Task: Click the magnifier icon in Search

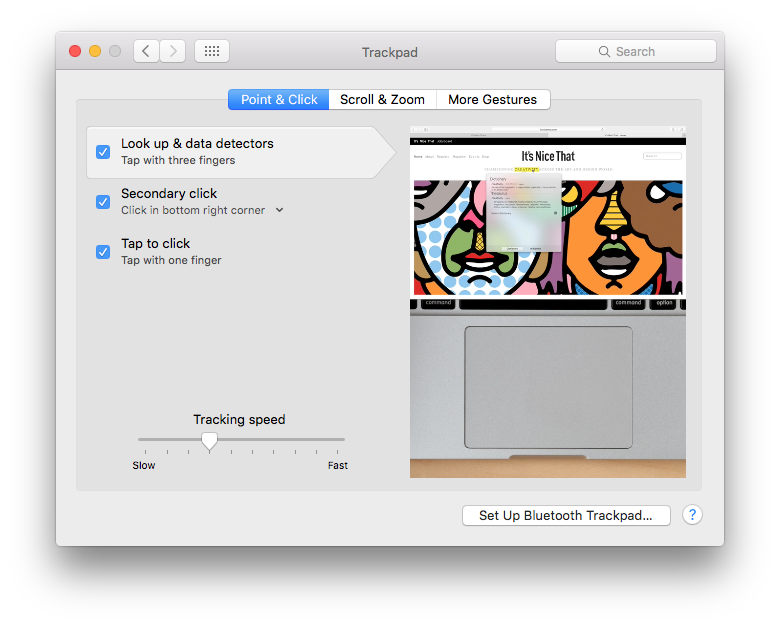Action: 604,52
